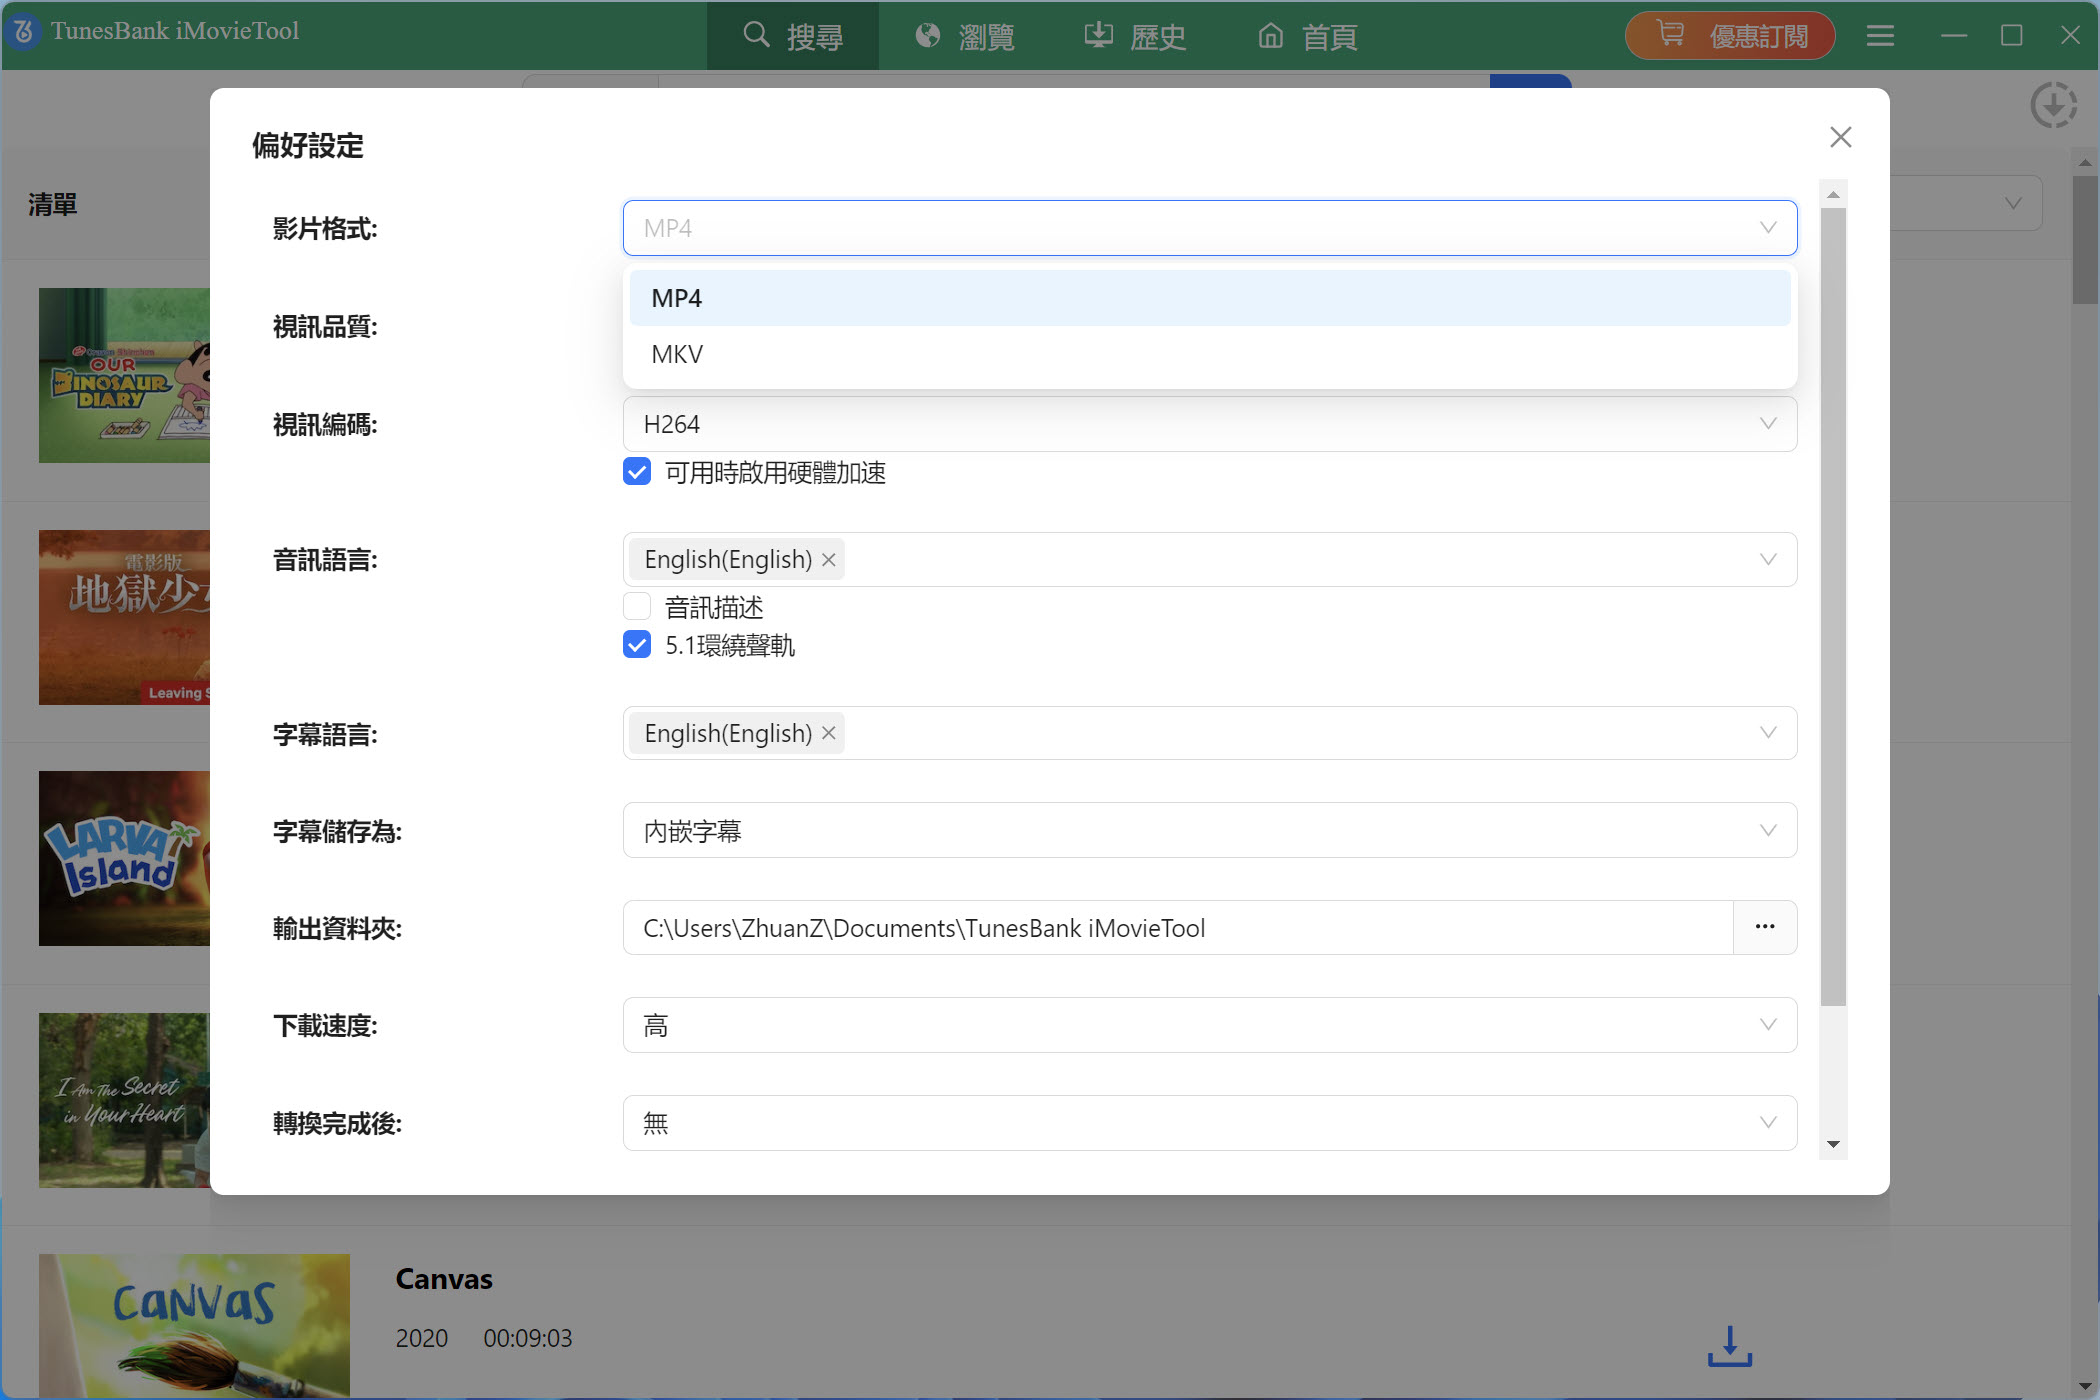Image resolution: width=2100 pixels, height=1400 pixels.
Task: Click the TunesBank app logo icon
Action: [23, 31]
